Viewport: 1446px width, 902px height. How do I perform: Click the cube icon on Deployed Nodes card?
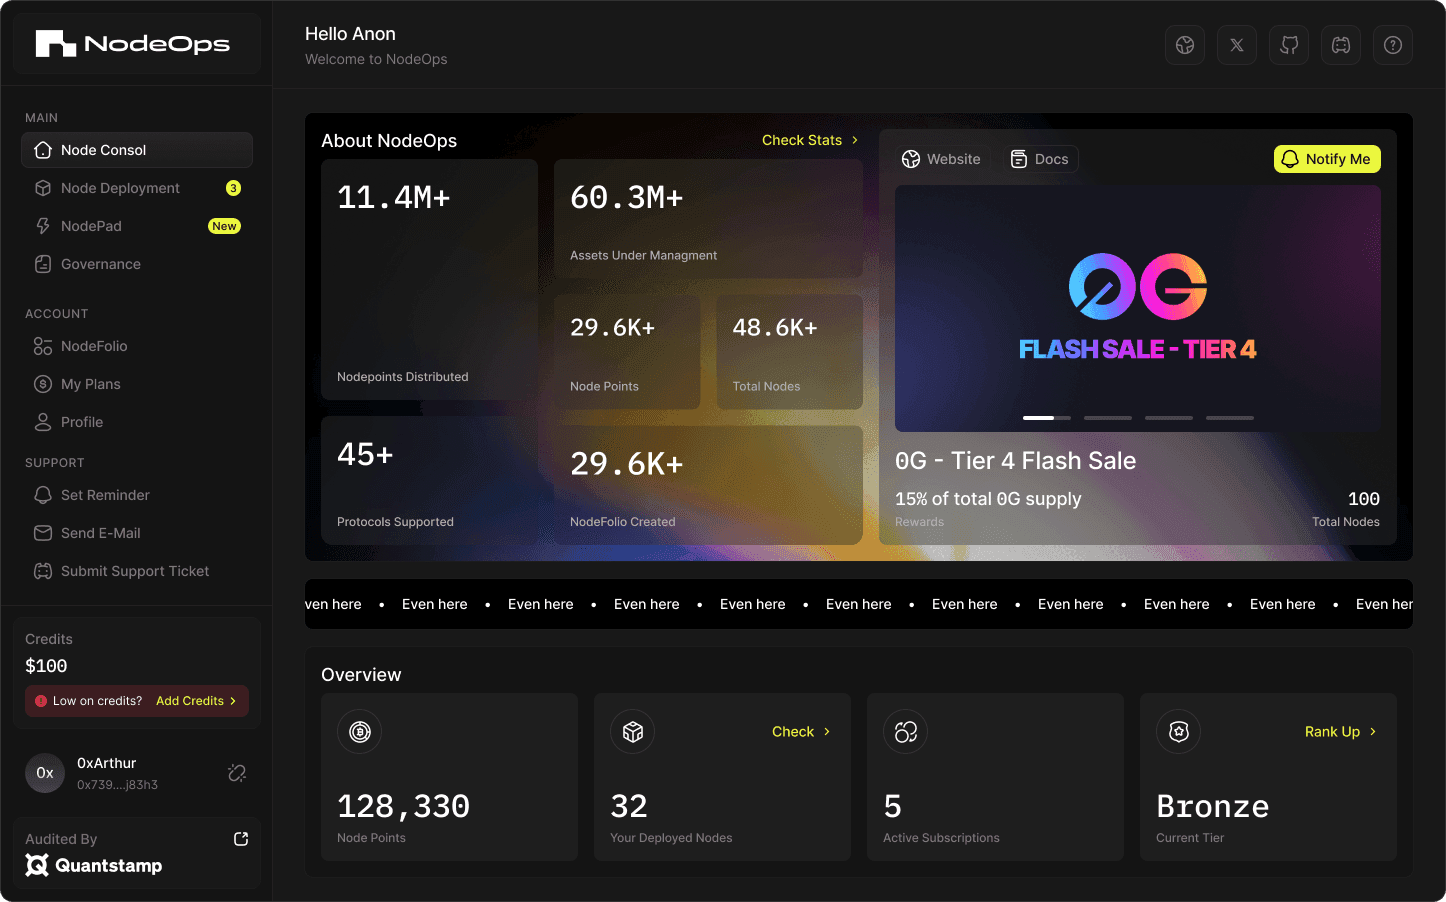[633, 732]
